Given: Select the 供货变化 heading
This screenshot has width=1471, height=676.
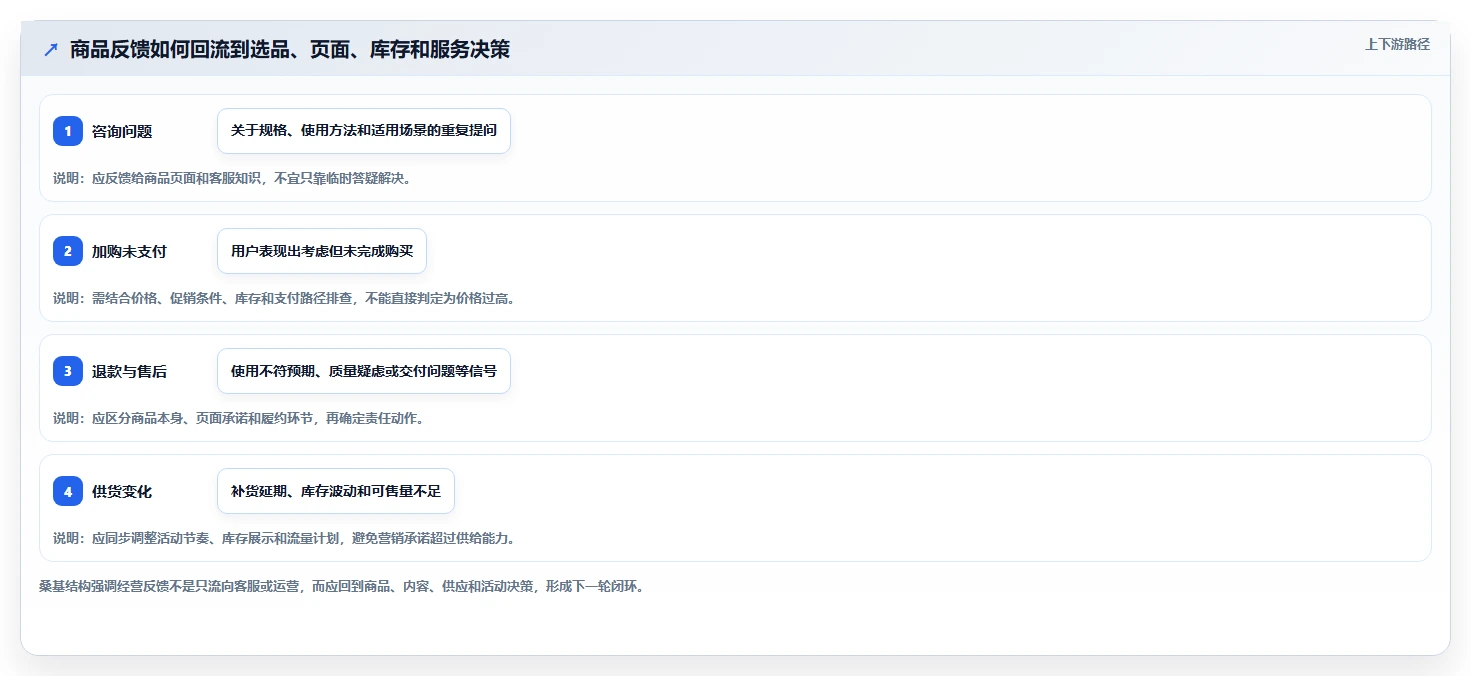Looking at the screenshot, I should coord(122,491).
